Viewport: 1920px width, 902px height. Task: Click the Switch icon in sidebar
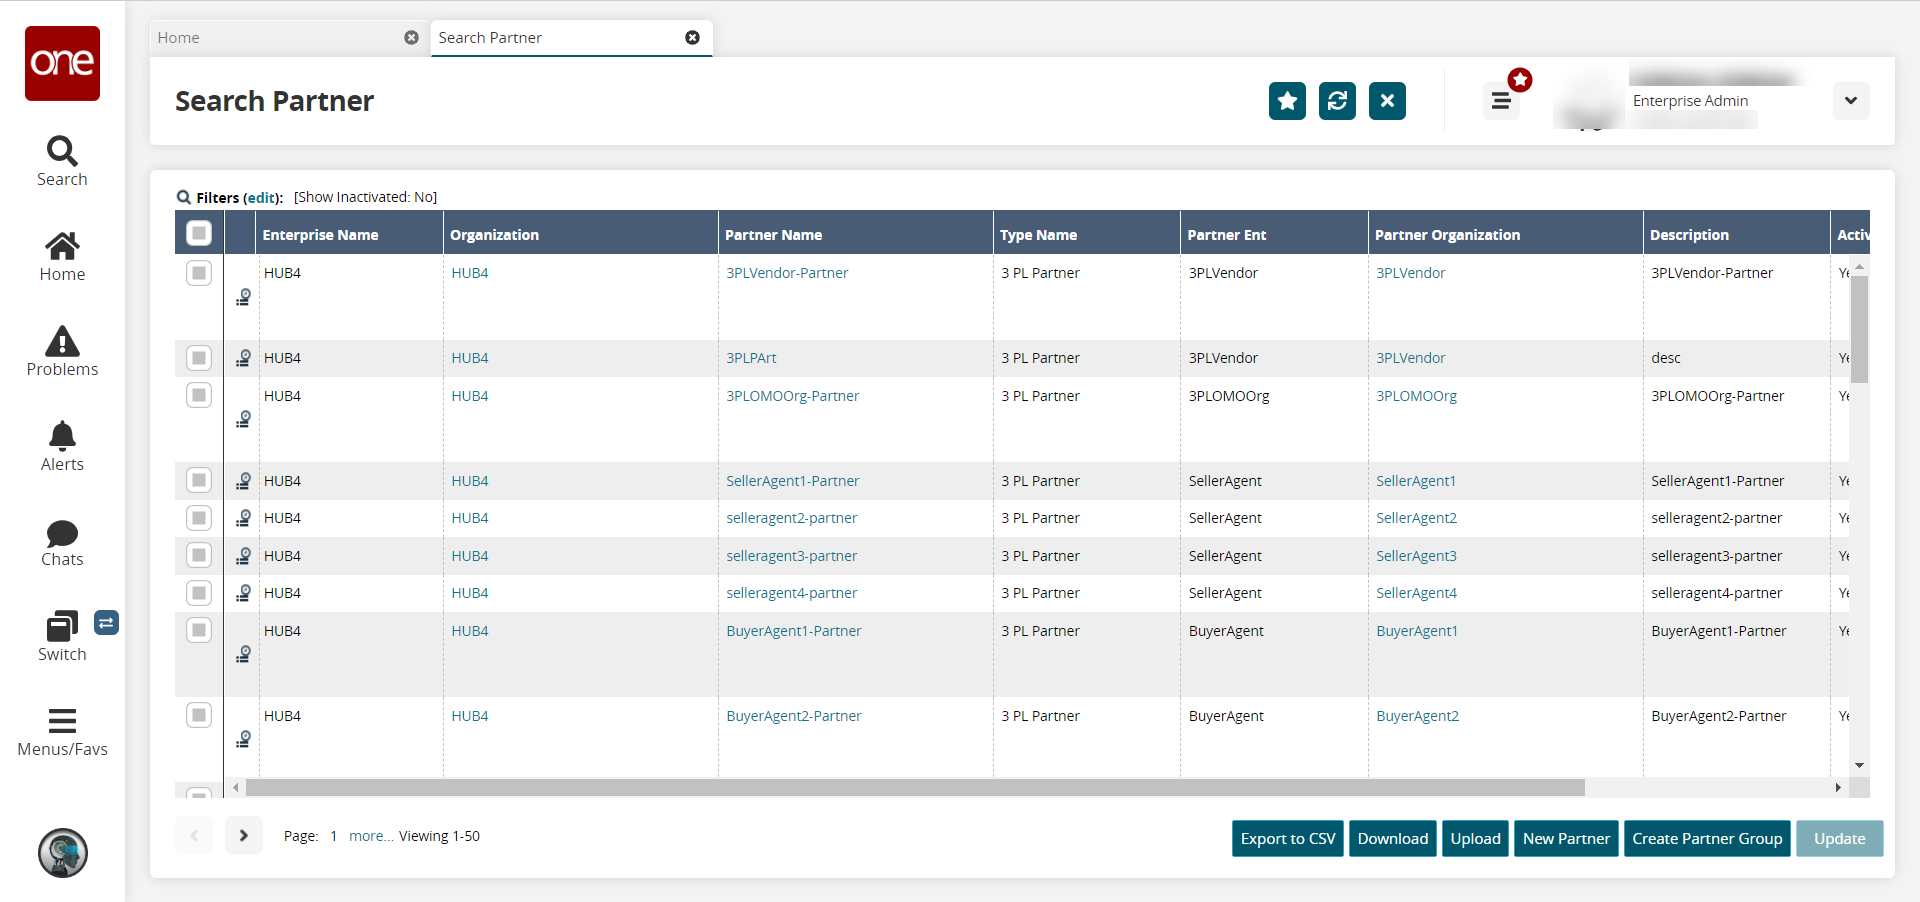point(62,628)
